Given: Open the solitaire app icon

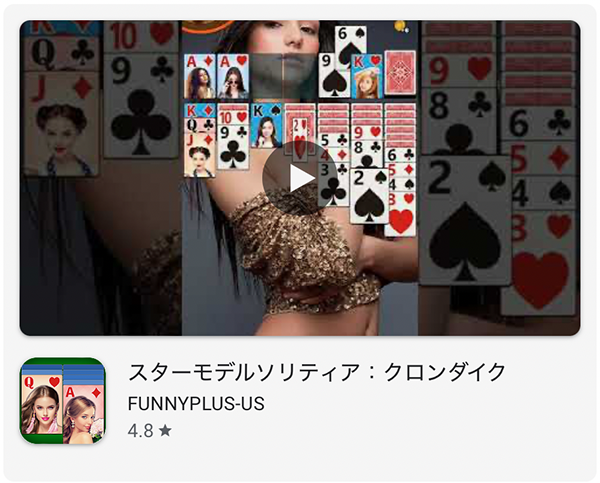Looking at the screenshot, I should (63, 401).
